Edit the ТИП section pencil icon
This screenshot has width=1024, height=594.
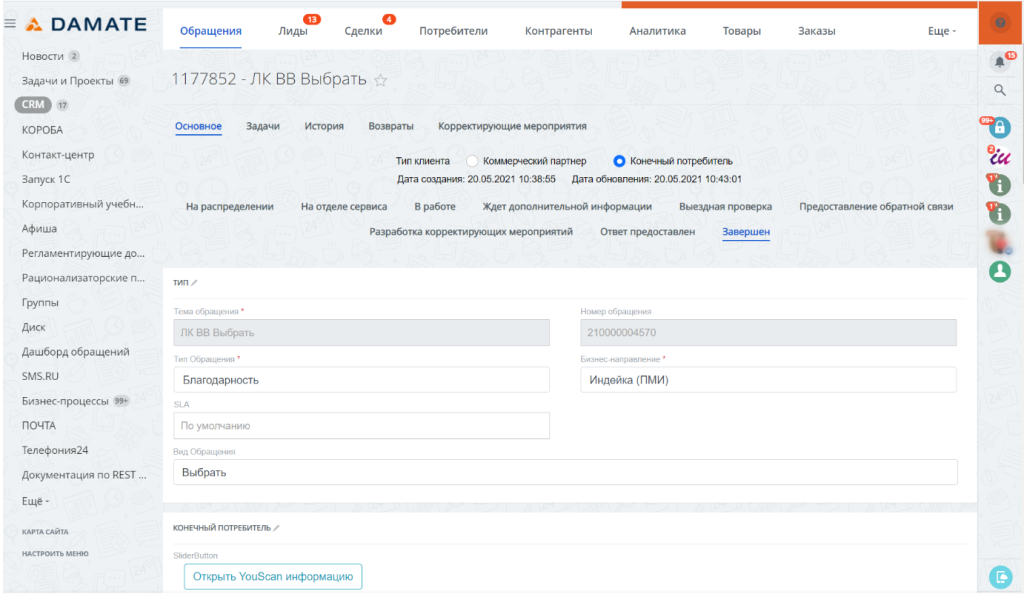click(x=195, y=283)
